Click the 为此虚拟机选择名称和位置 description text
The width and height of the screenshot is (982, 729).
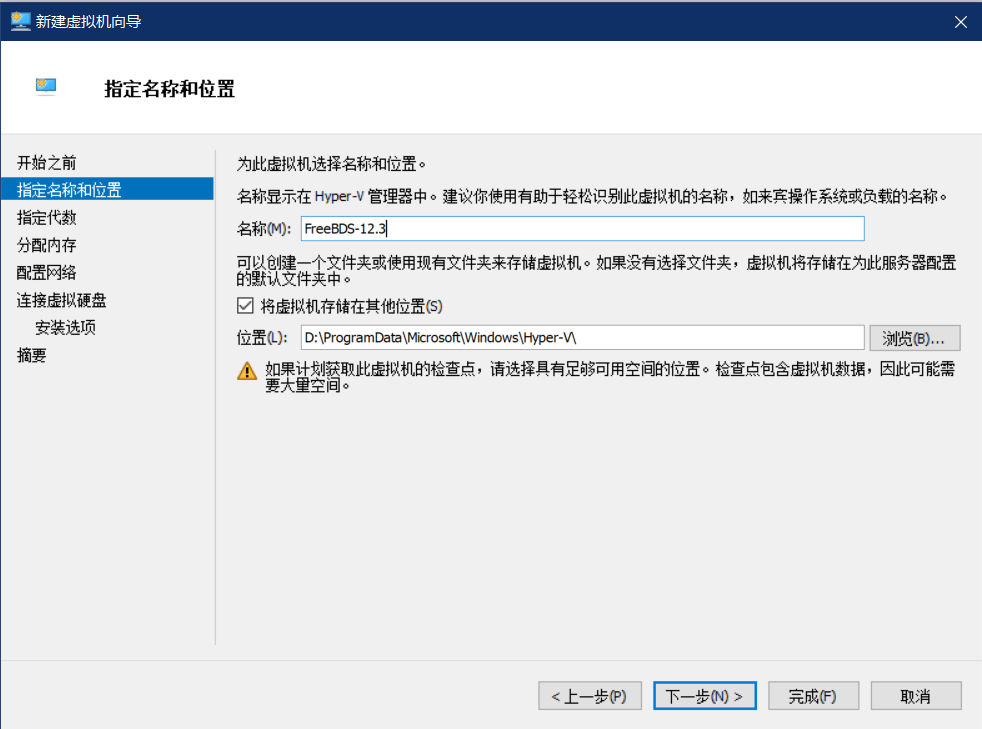(x=331, y=164)
